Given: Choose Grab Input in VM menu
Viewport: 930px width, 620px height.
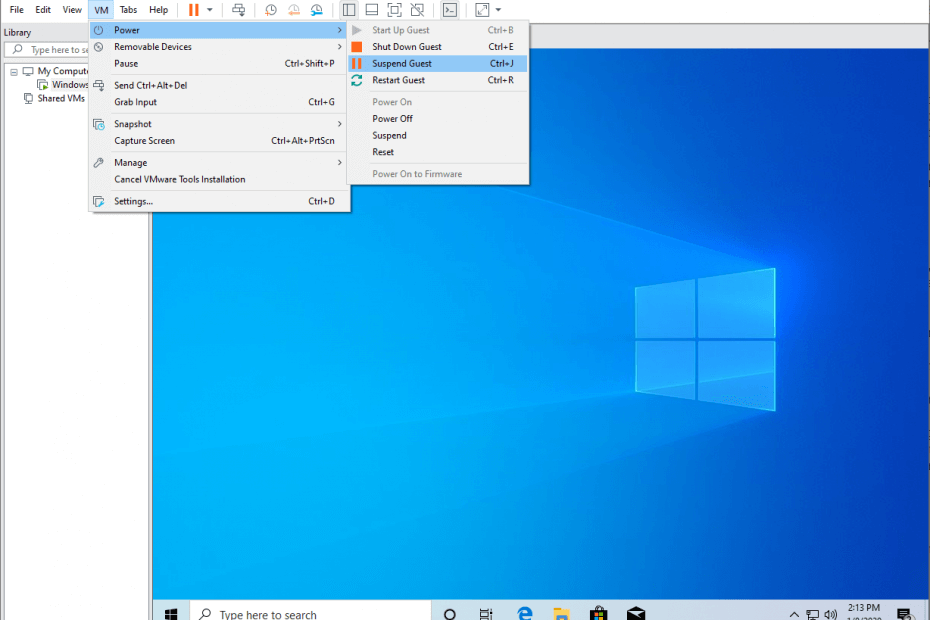Looking at the screenshot, I should 219,102.
